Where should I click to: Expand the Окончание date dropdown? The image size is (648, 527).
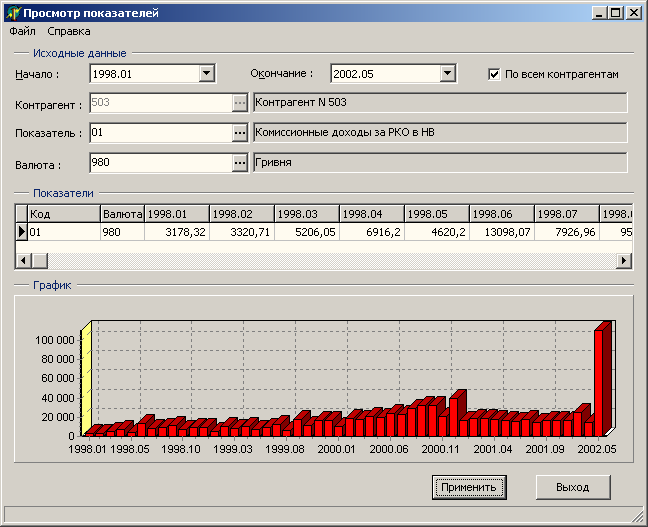pos(447,74)
